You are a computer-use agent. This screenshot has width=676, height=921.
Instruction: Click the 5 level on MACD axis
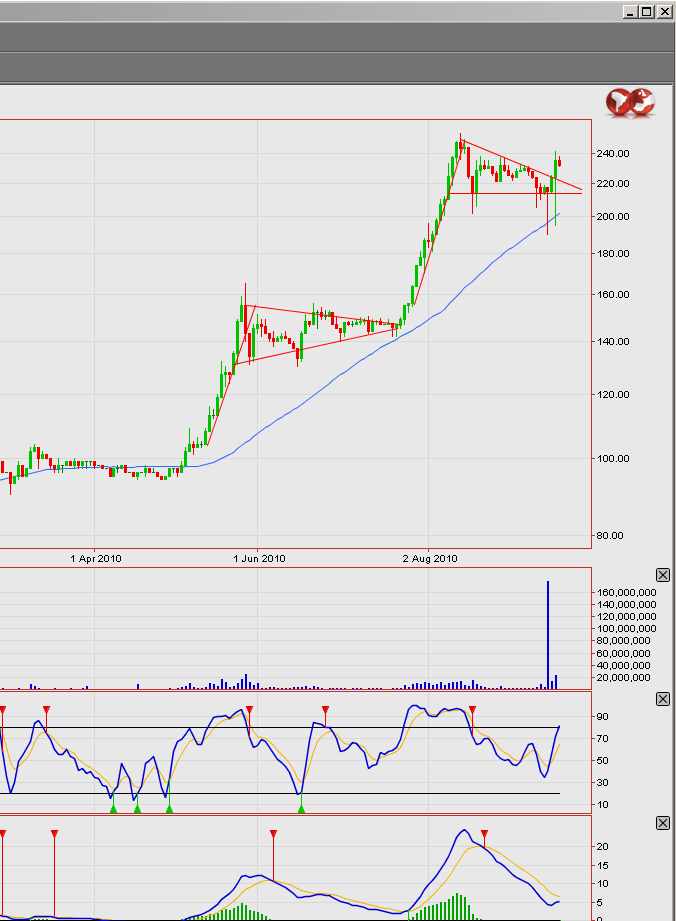[600, 903]
